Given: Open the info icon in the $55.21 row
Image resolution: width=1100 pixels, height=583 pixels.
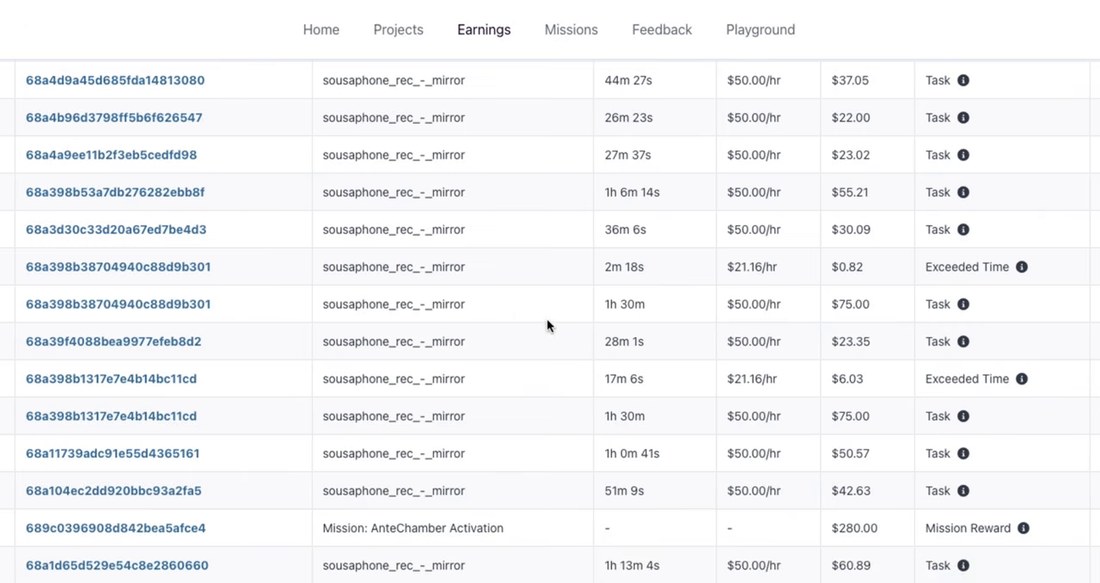Looking at the screenshot, I should click(x=963, y=192).
